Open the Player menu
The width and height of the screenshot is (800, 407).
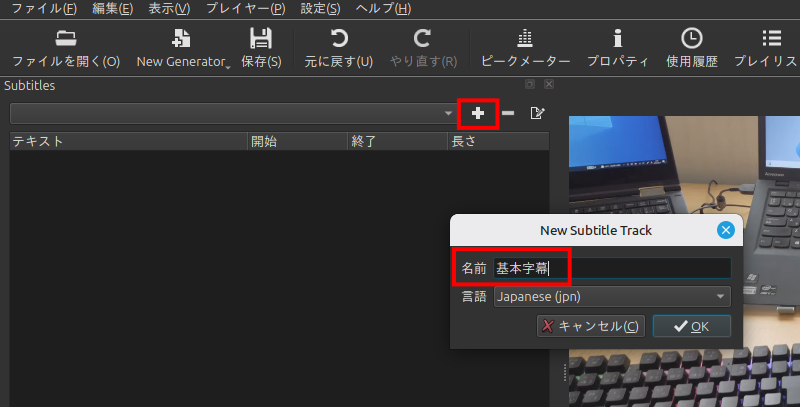[x=245, y=8]
